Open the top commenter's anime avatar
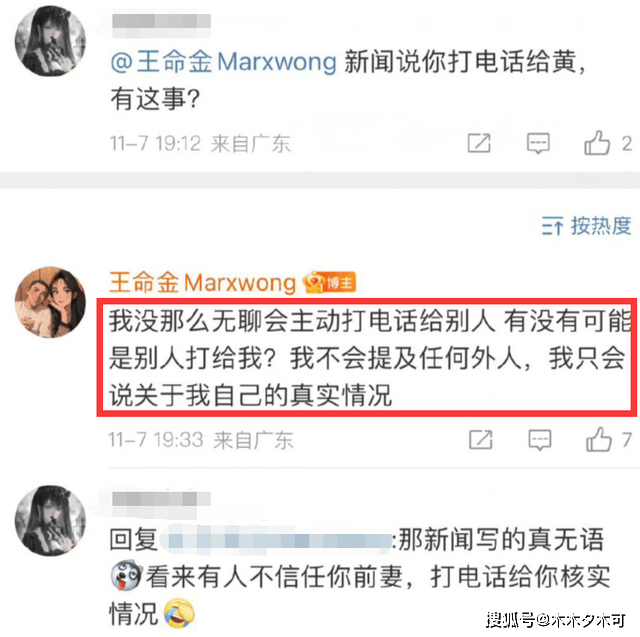 [x=50, y=41]
